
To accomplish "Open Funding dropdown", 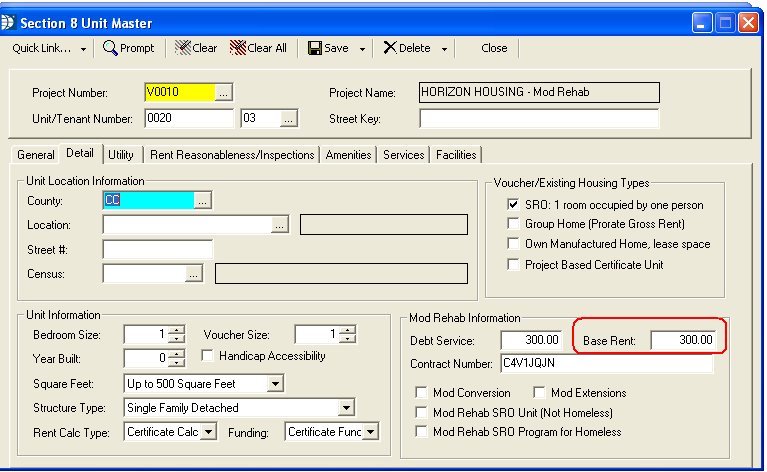I will coord(370,432).
